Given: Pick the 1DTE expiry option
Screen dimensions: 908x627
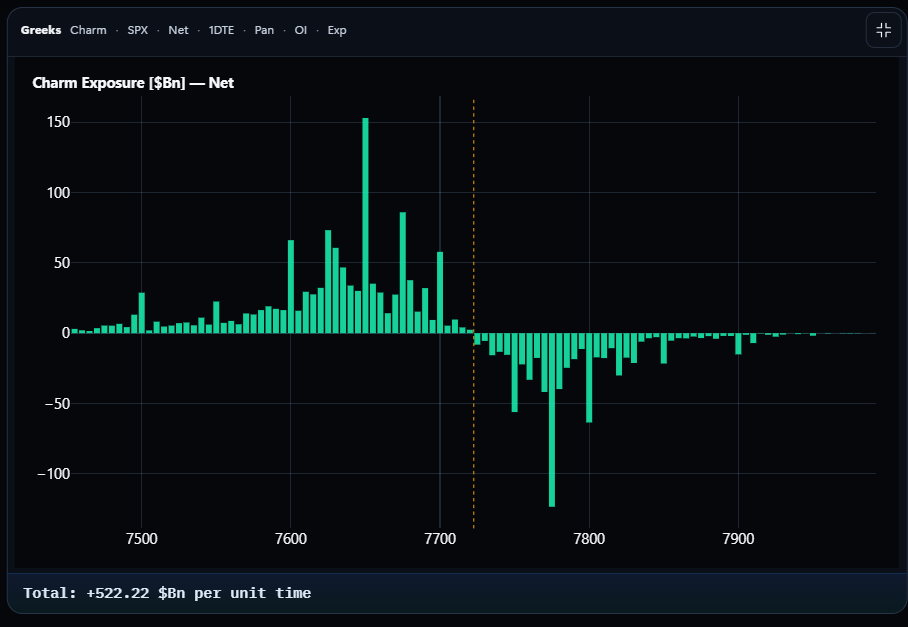Looking at the screenshot, I should pos(221,30).
